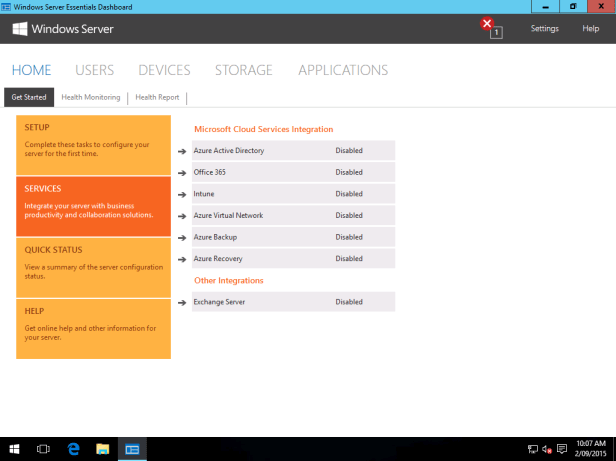Select the SETUP task category

(x=93, y=145)
